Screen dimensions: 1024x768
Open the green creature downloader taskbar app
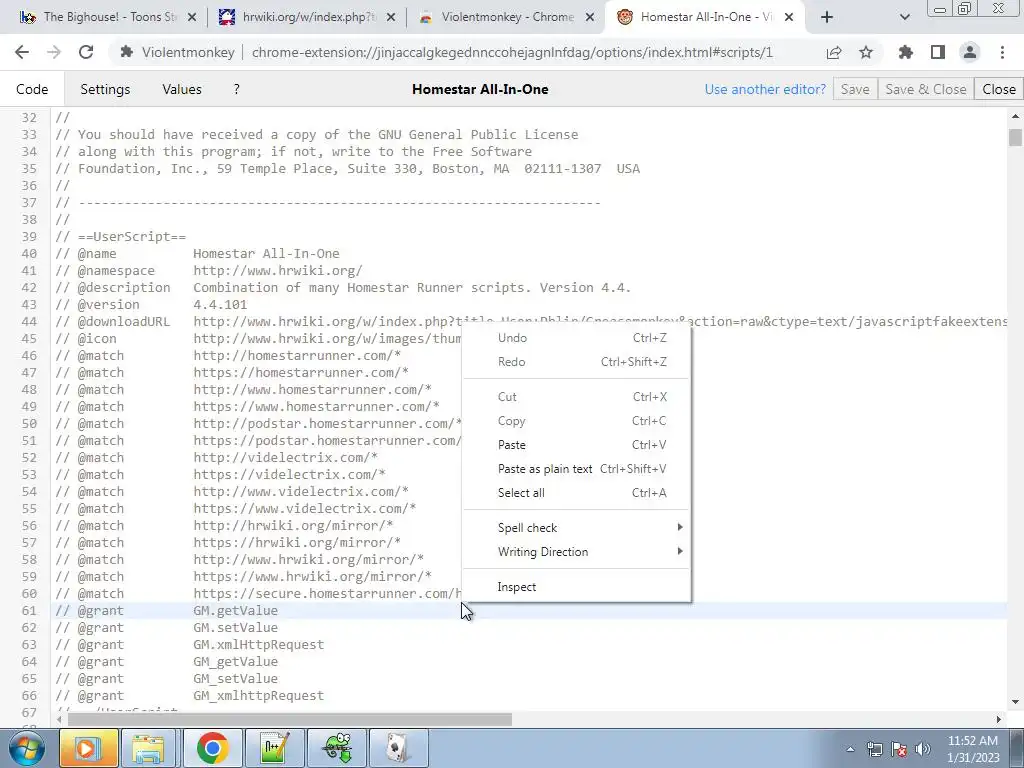pyautogui.click(x=336, y=748)
